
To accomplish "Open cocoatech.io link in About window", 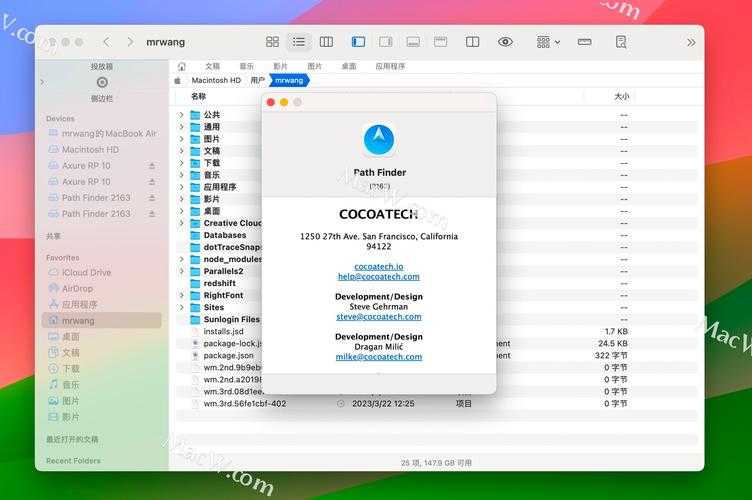I will click(x=379, y=267).
